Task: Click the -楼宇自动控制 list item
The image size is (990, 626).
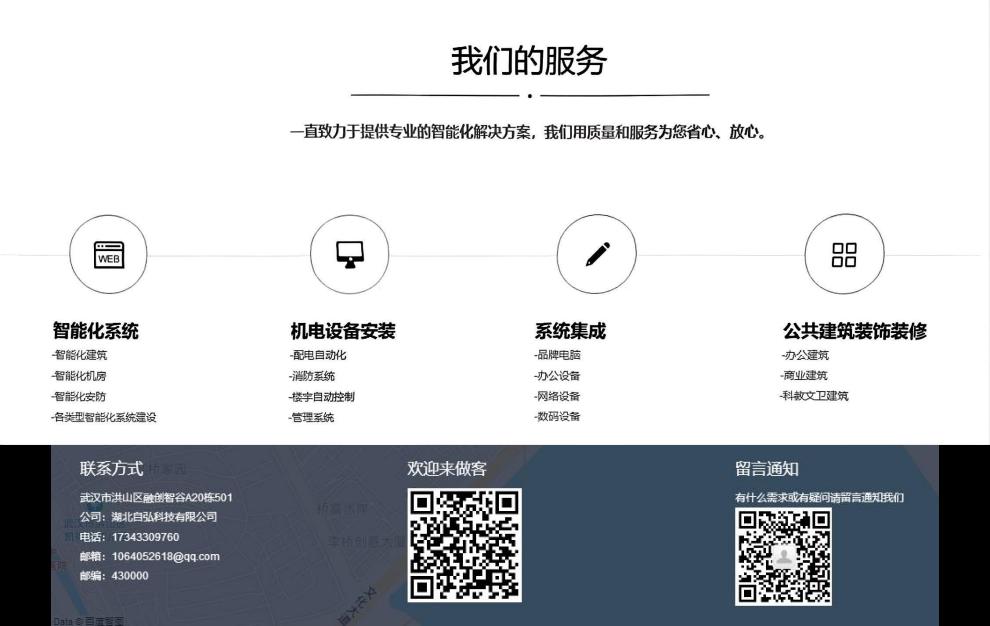Action: click(x=322, y=397)
